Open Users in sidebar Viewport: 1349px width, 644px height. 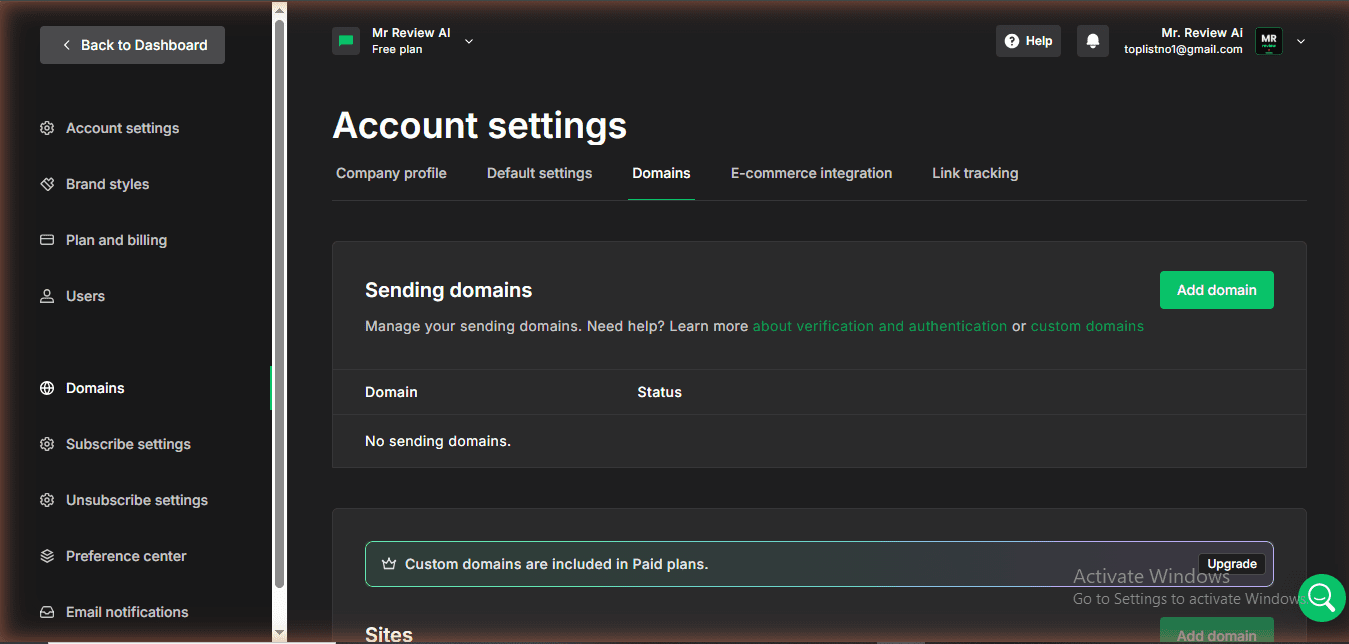(x=85, y=296)
